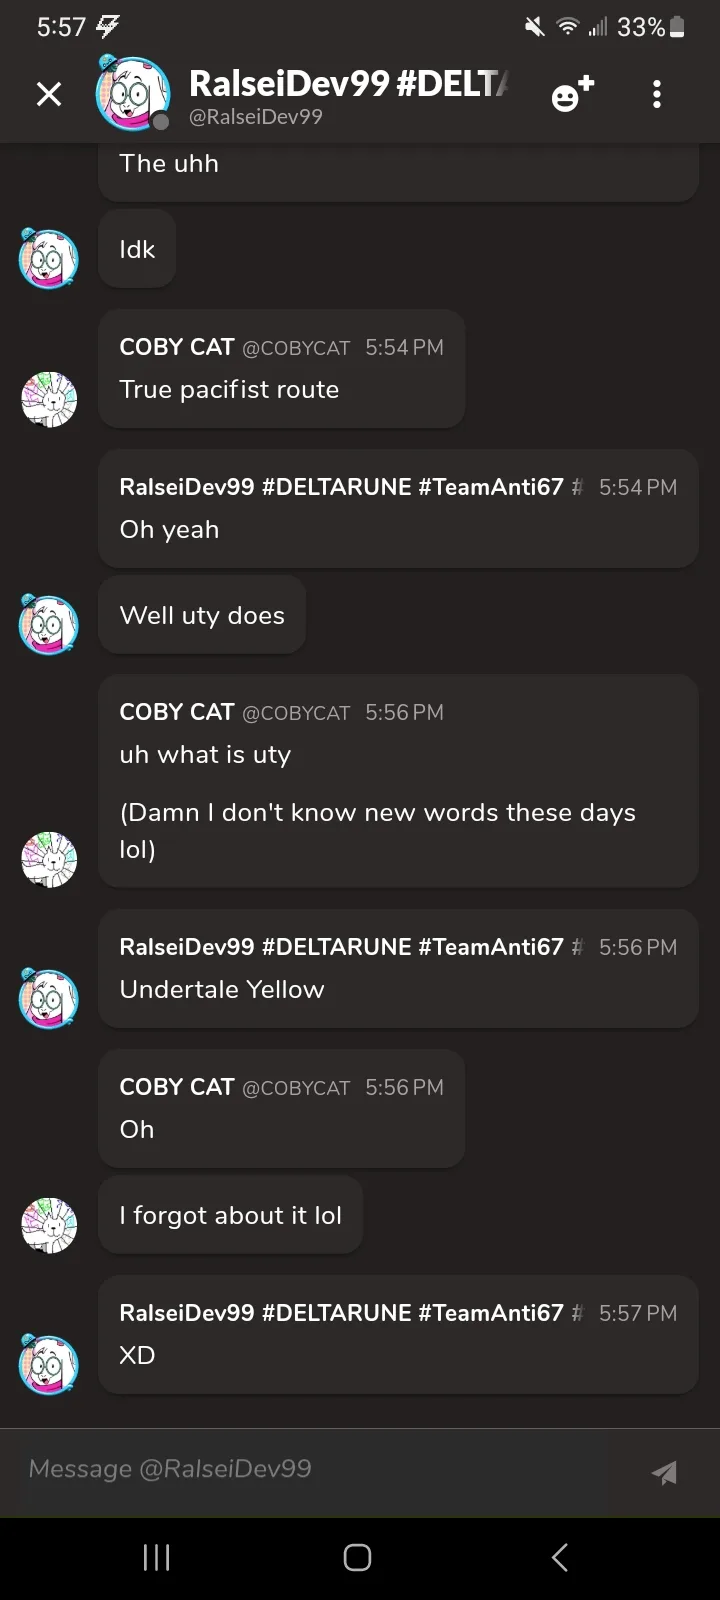Close the chat with the X icon

[49, 94]
